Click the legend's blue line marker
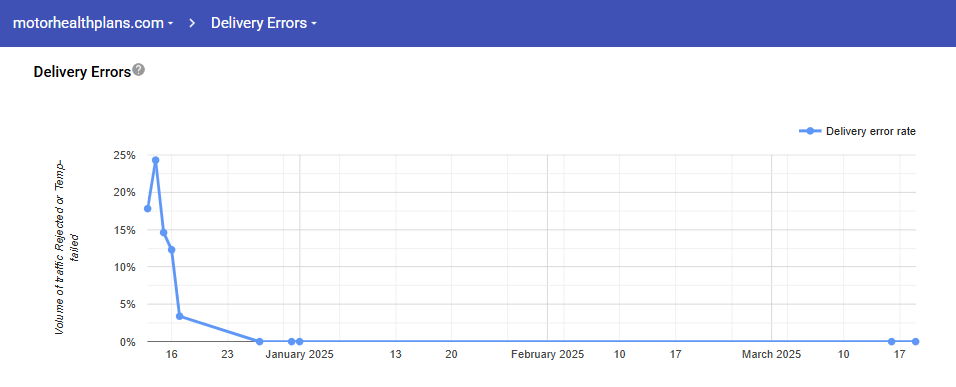The height and width of the screenshot is (387, 956). (810, 131)
